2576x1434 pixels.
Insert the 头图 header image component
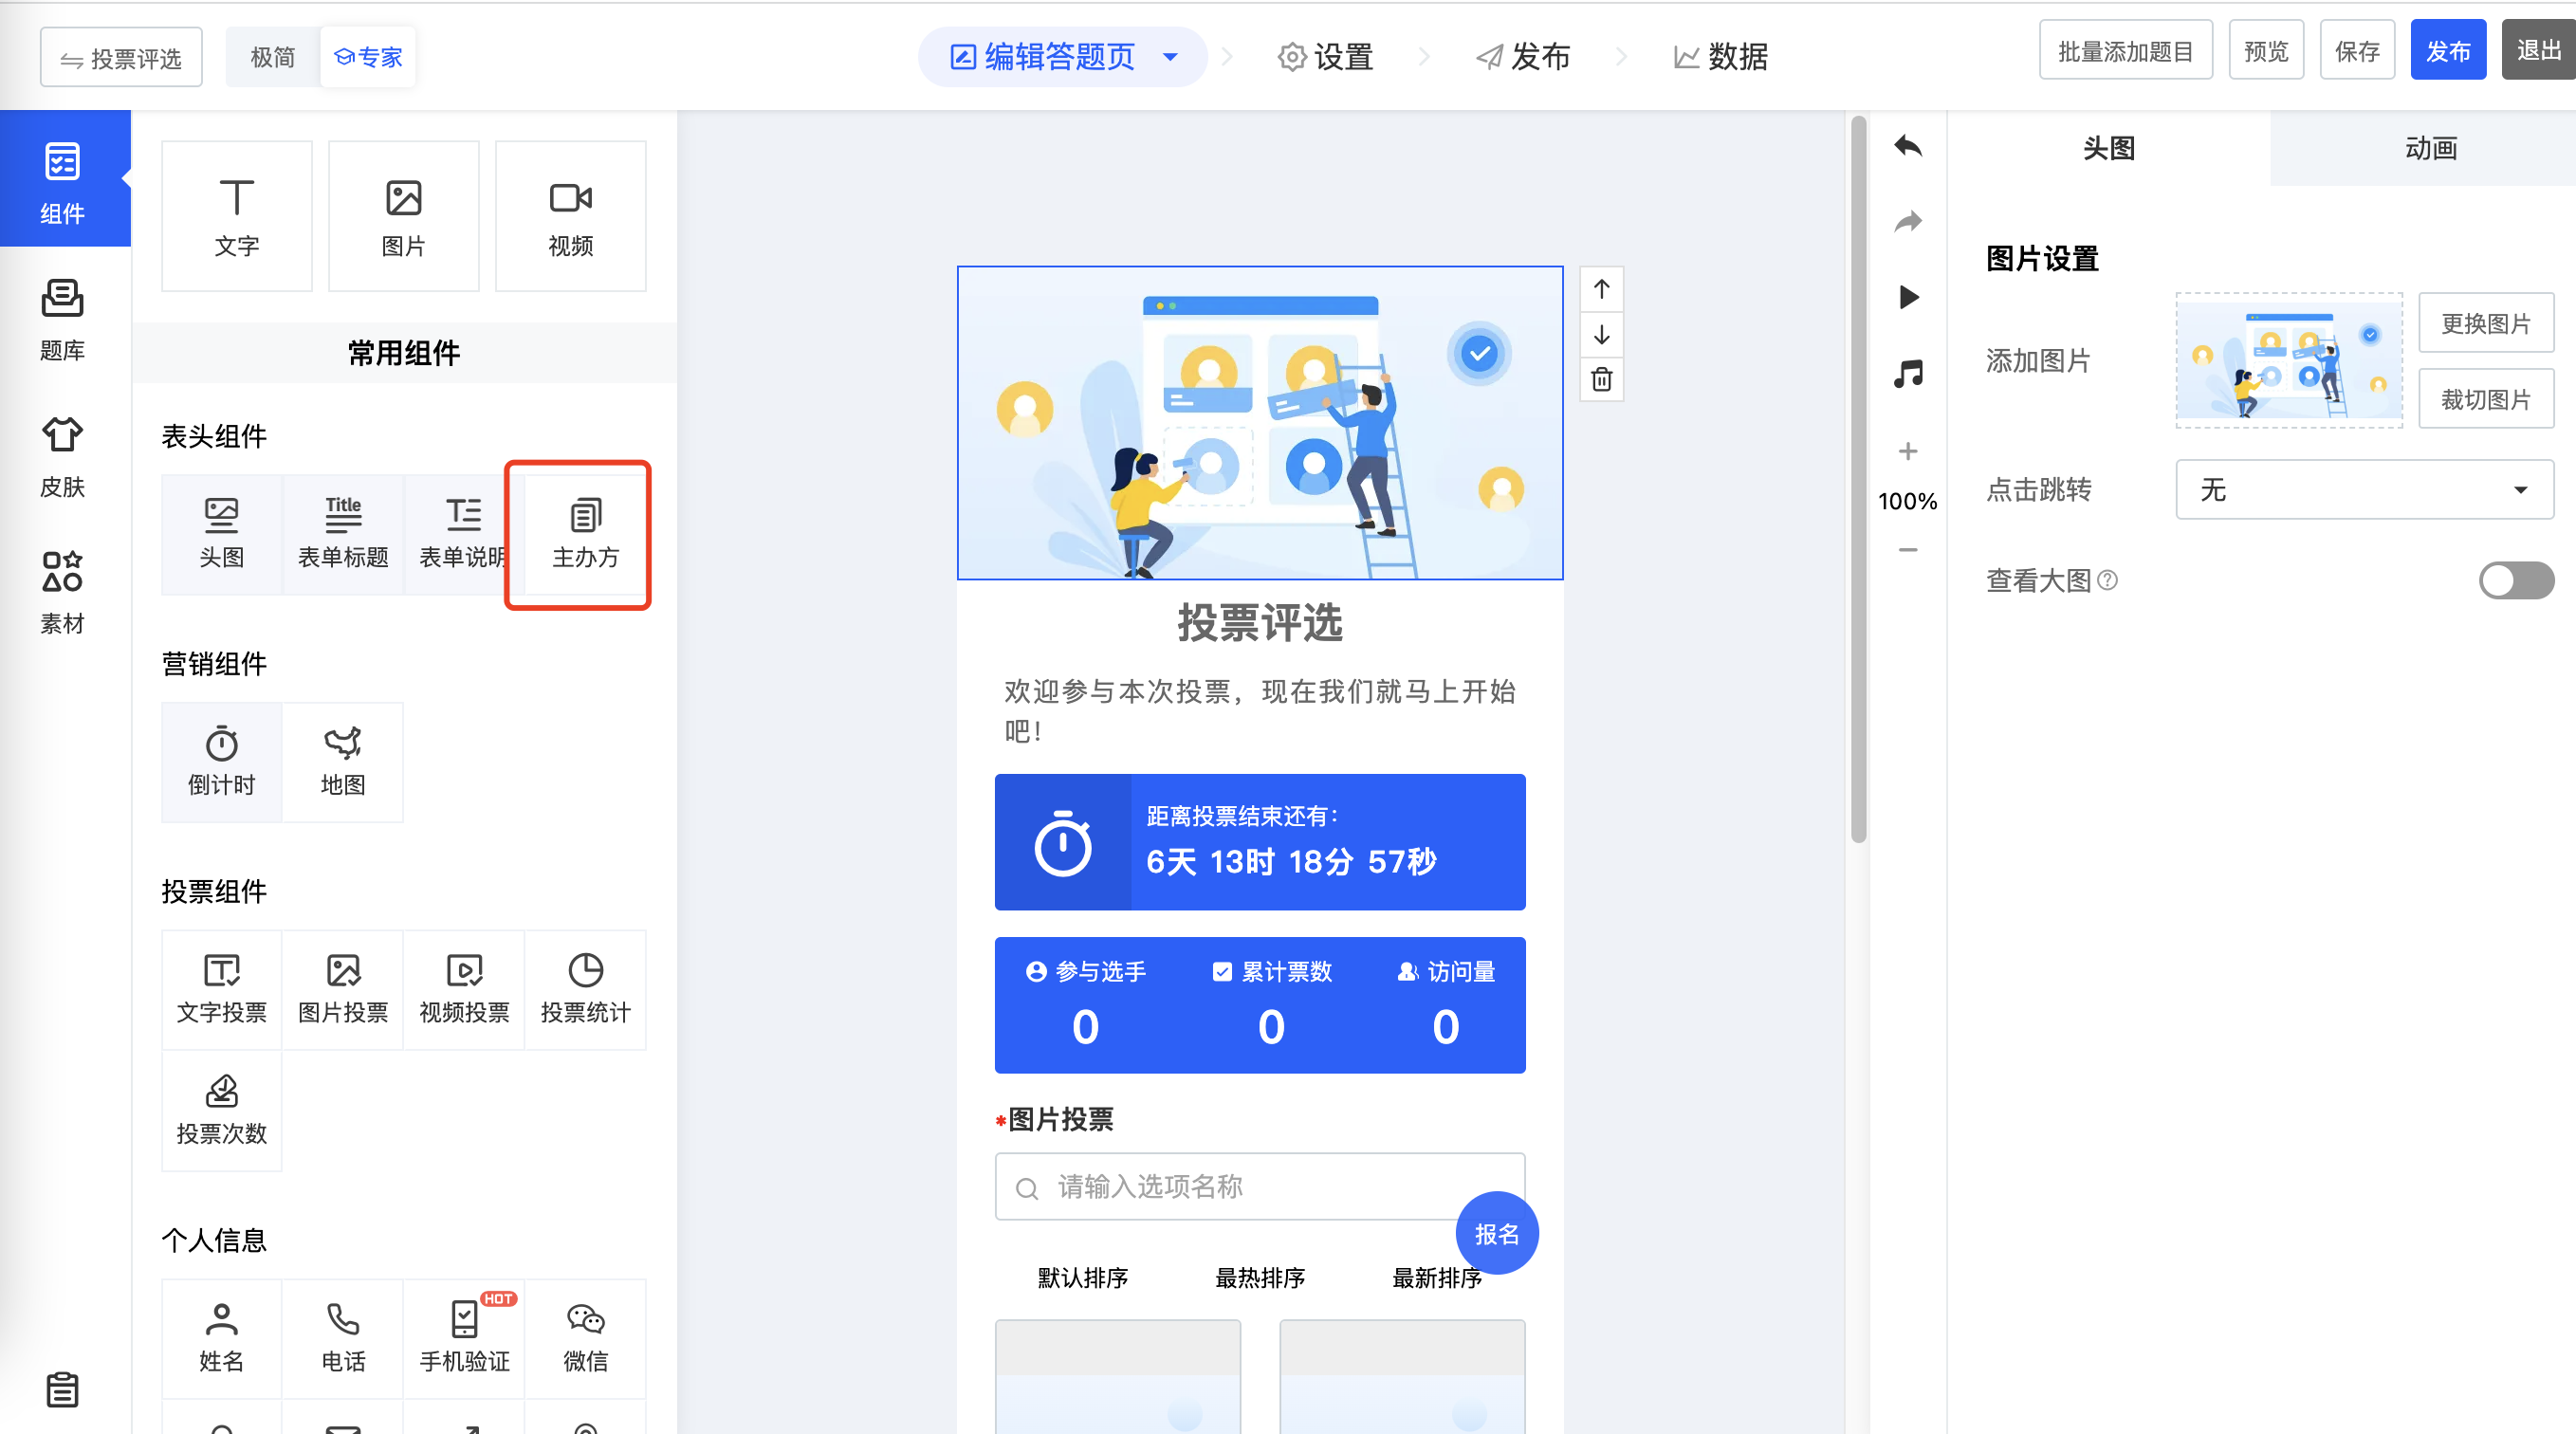click(x=222, y=535)
